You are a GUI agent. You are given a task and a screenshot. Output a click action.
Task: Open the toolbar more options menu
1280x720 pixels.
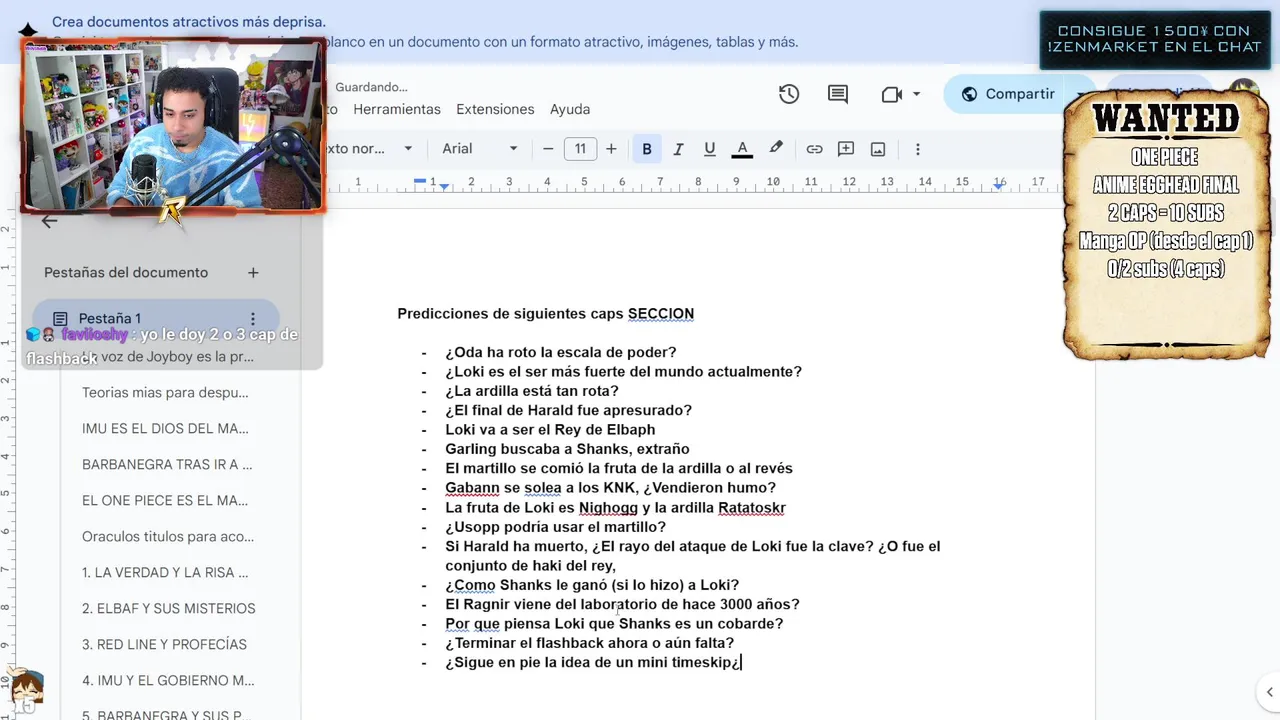tap(917, 149)
